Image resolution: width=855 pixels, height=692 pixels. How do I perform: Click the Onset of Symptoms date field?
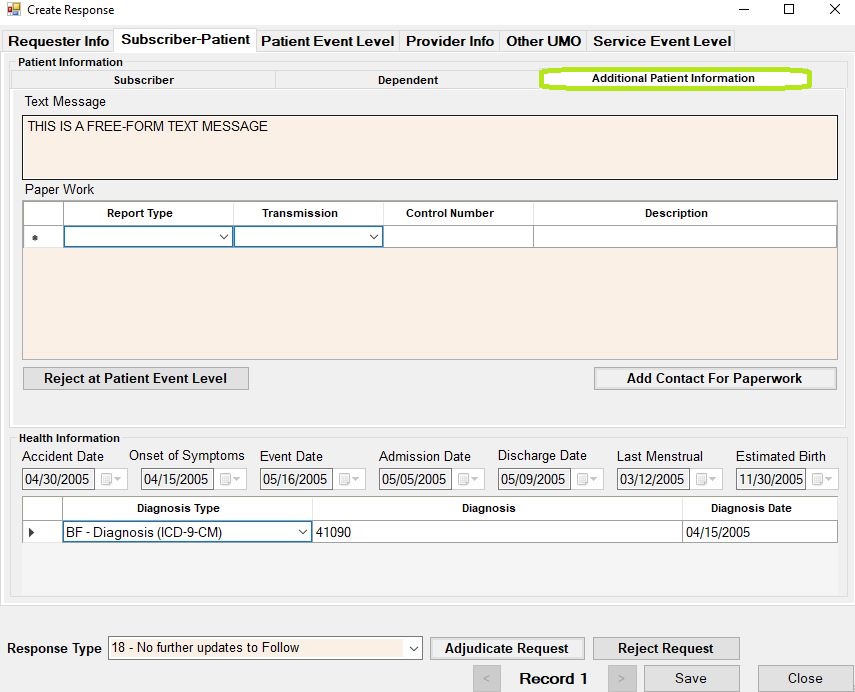pos(177,479)
